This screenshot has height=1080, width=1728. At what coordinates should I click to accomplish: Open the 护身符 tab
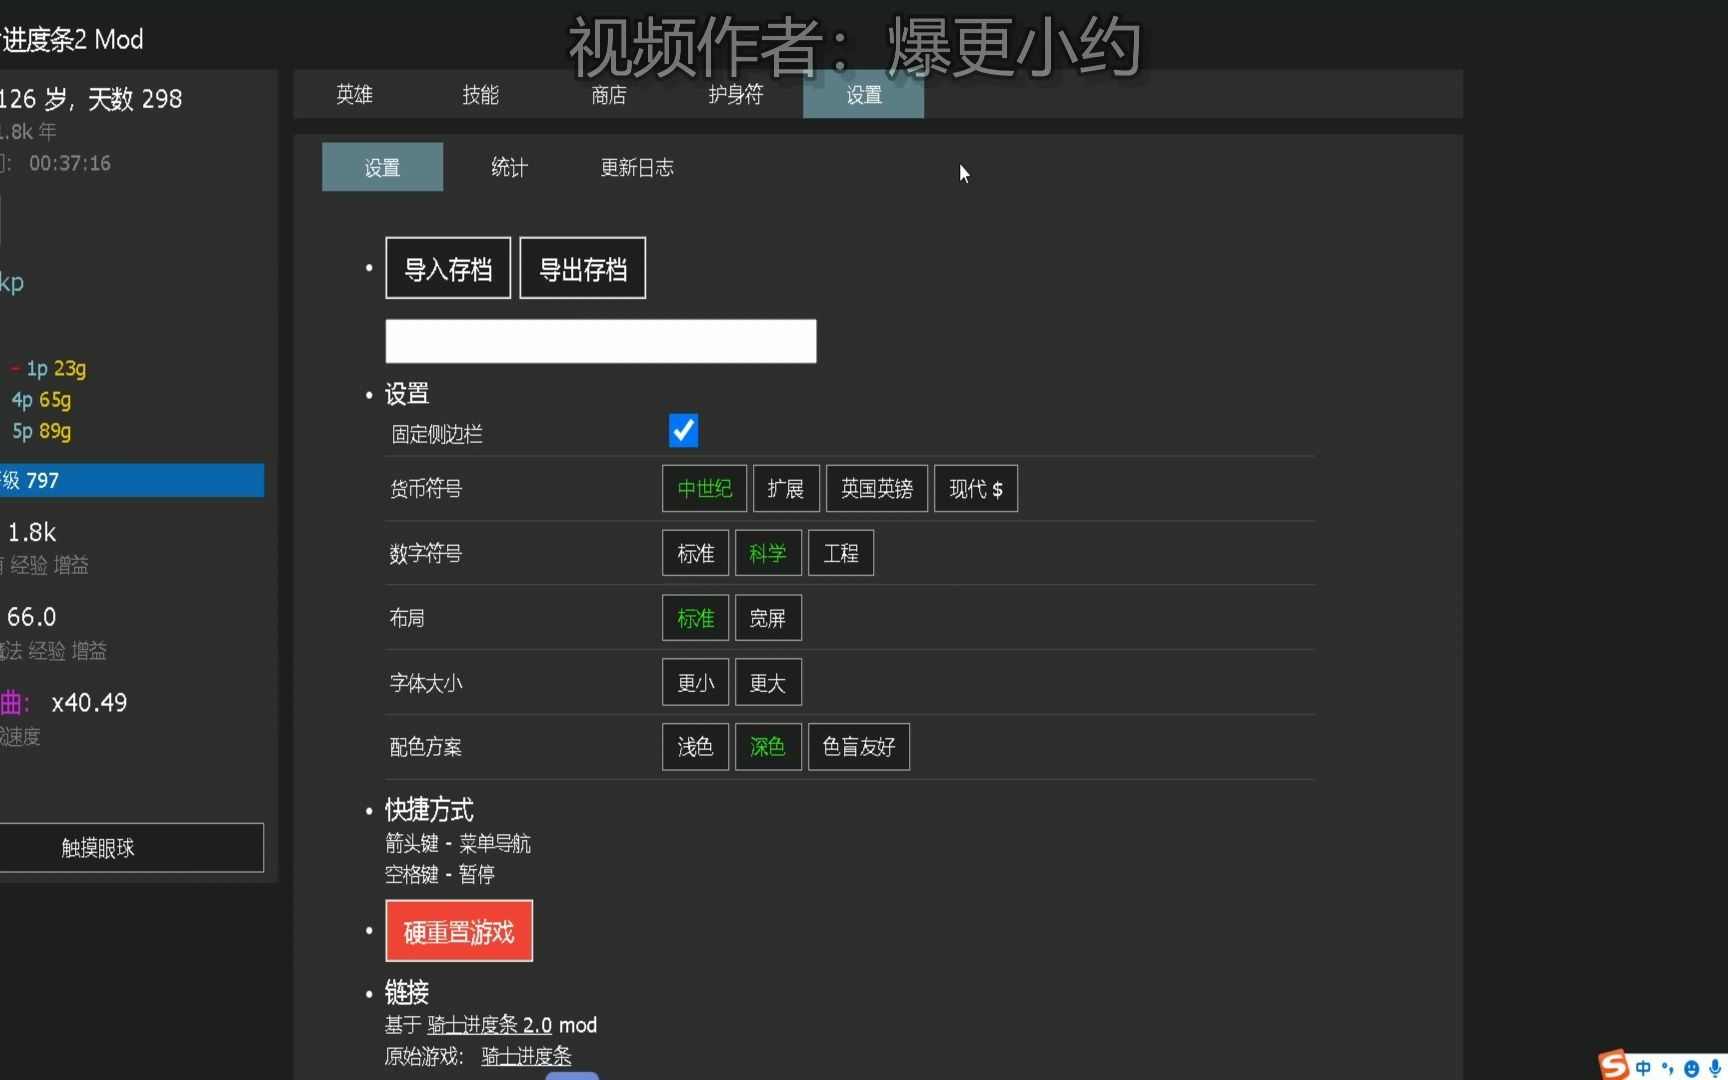[x=736, y=95]
